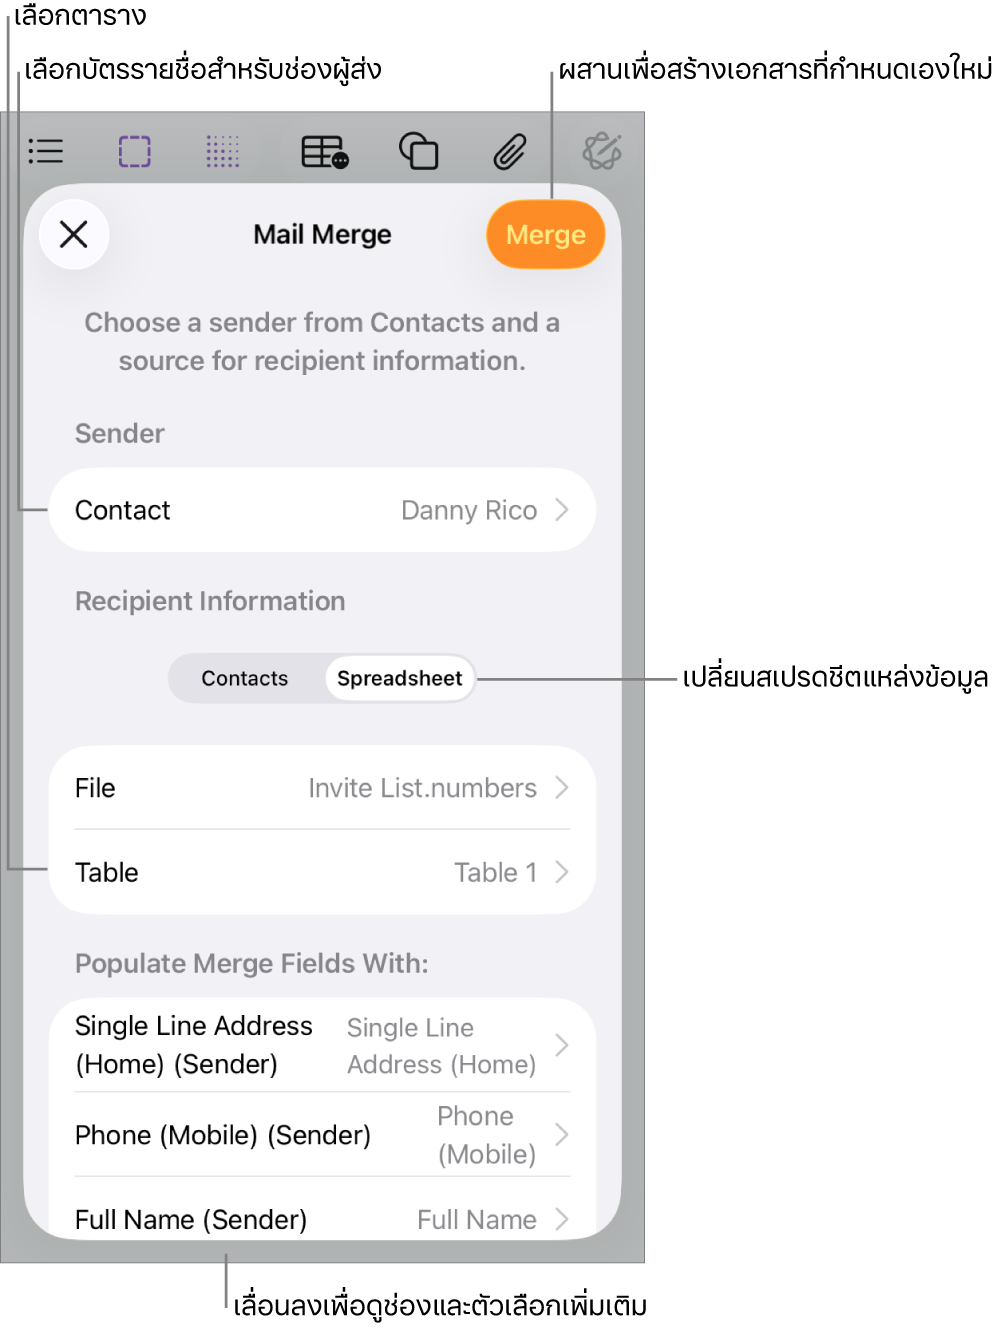
Task: Tap chevron beside Table 1 value
Action: click(x=562, y=872)
